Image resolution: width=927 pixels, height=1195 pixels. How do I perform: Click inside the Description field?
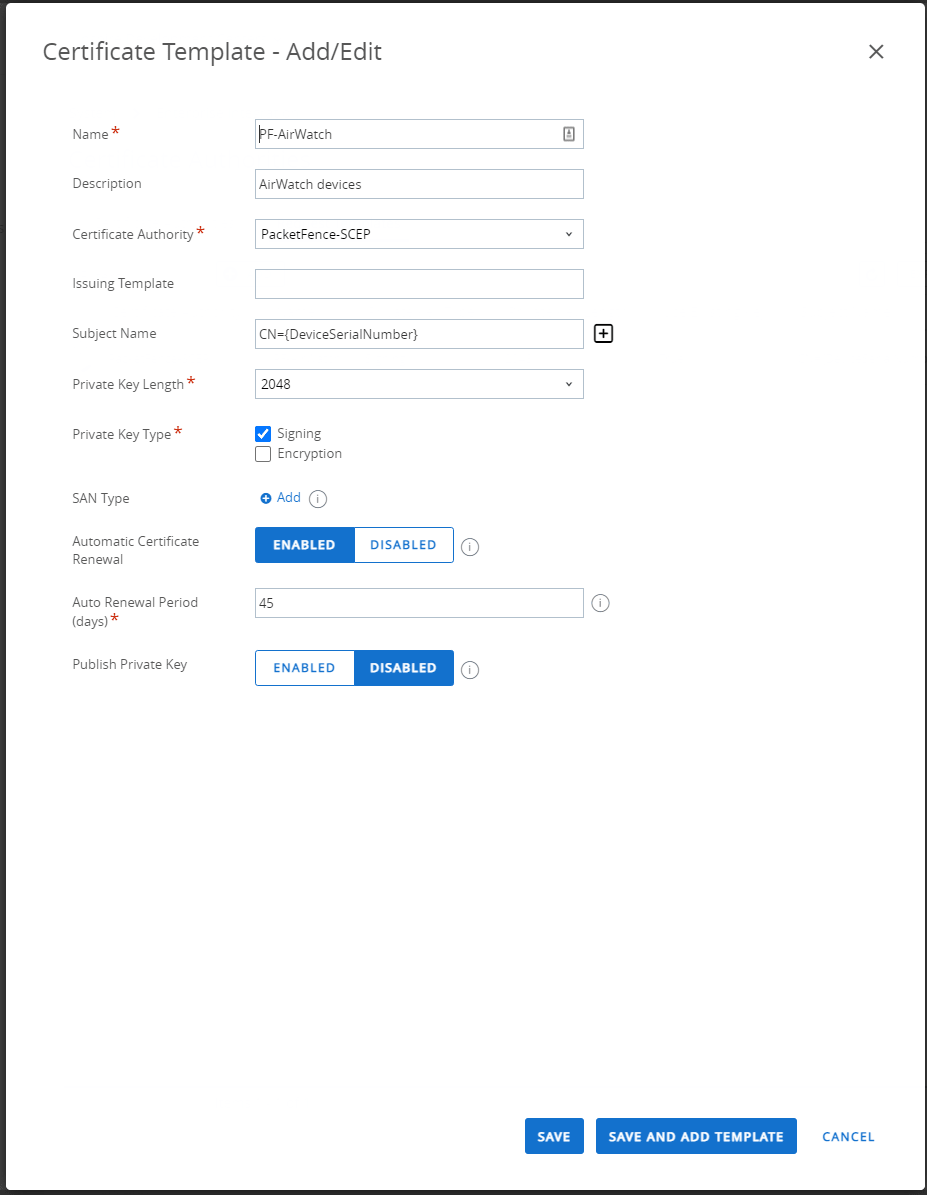418,183
